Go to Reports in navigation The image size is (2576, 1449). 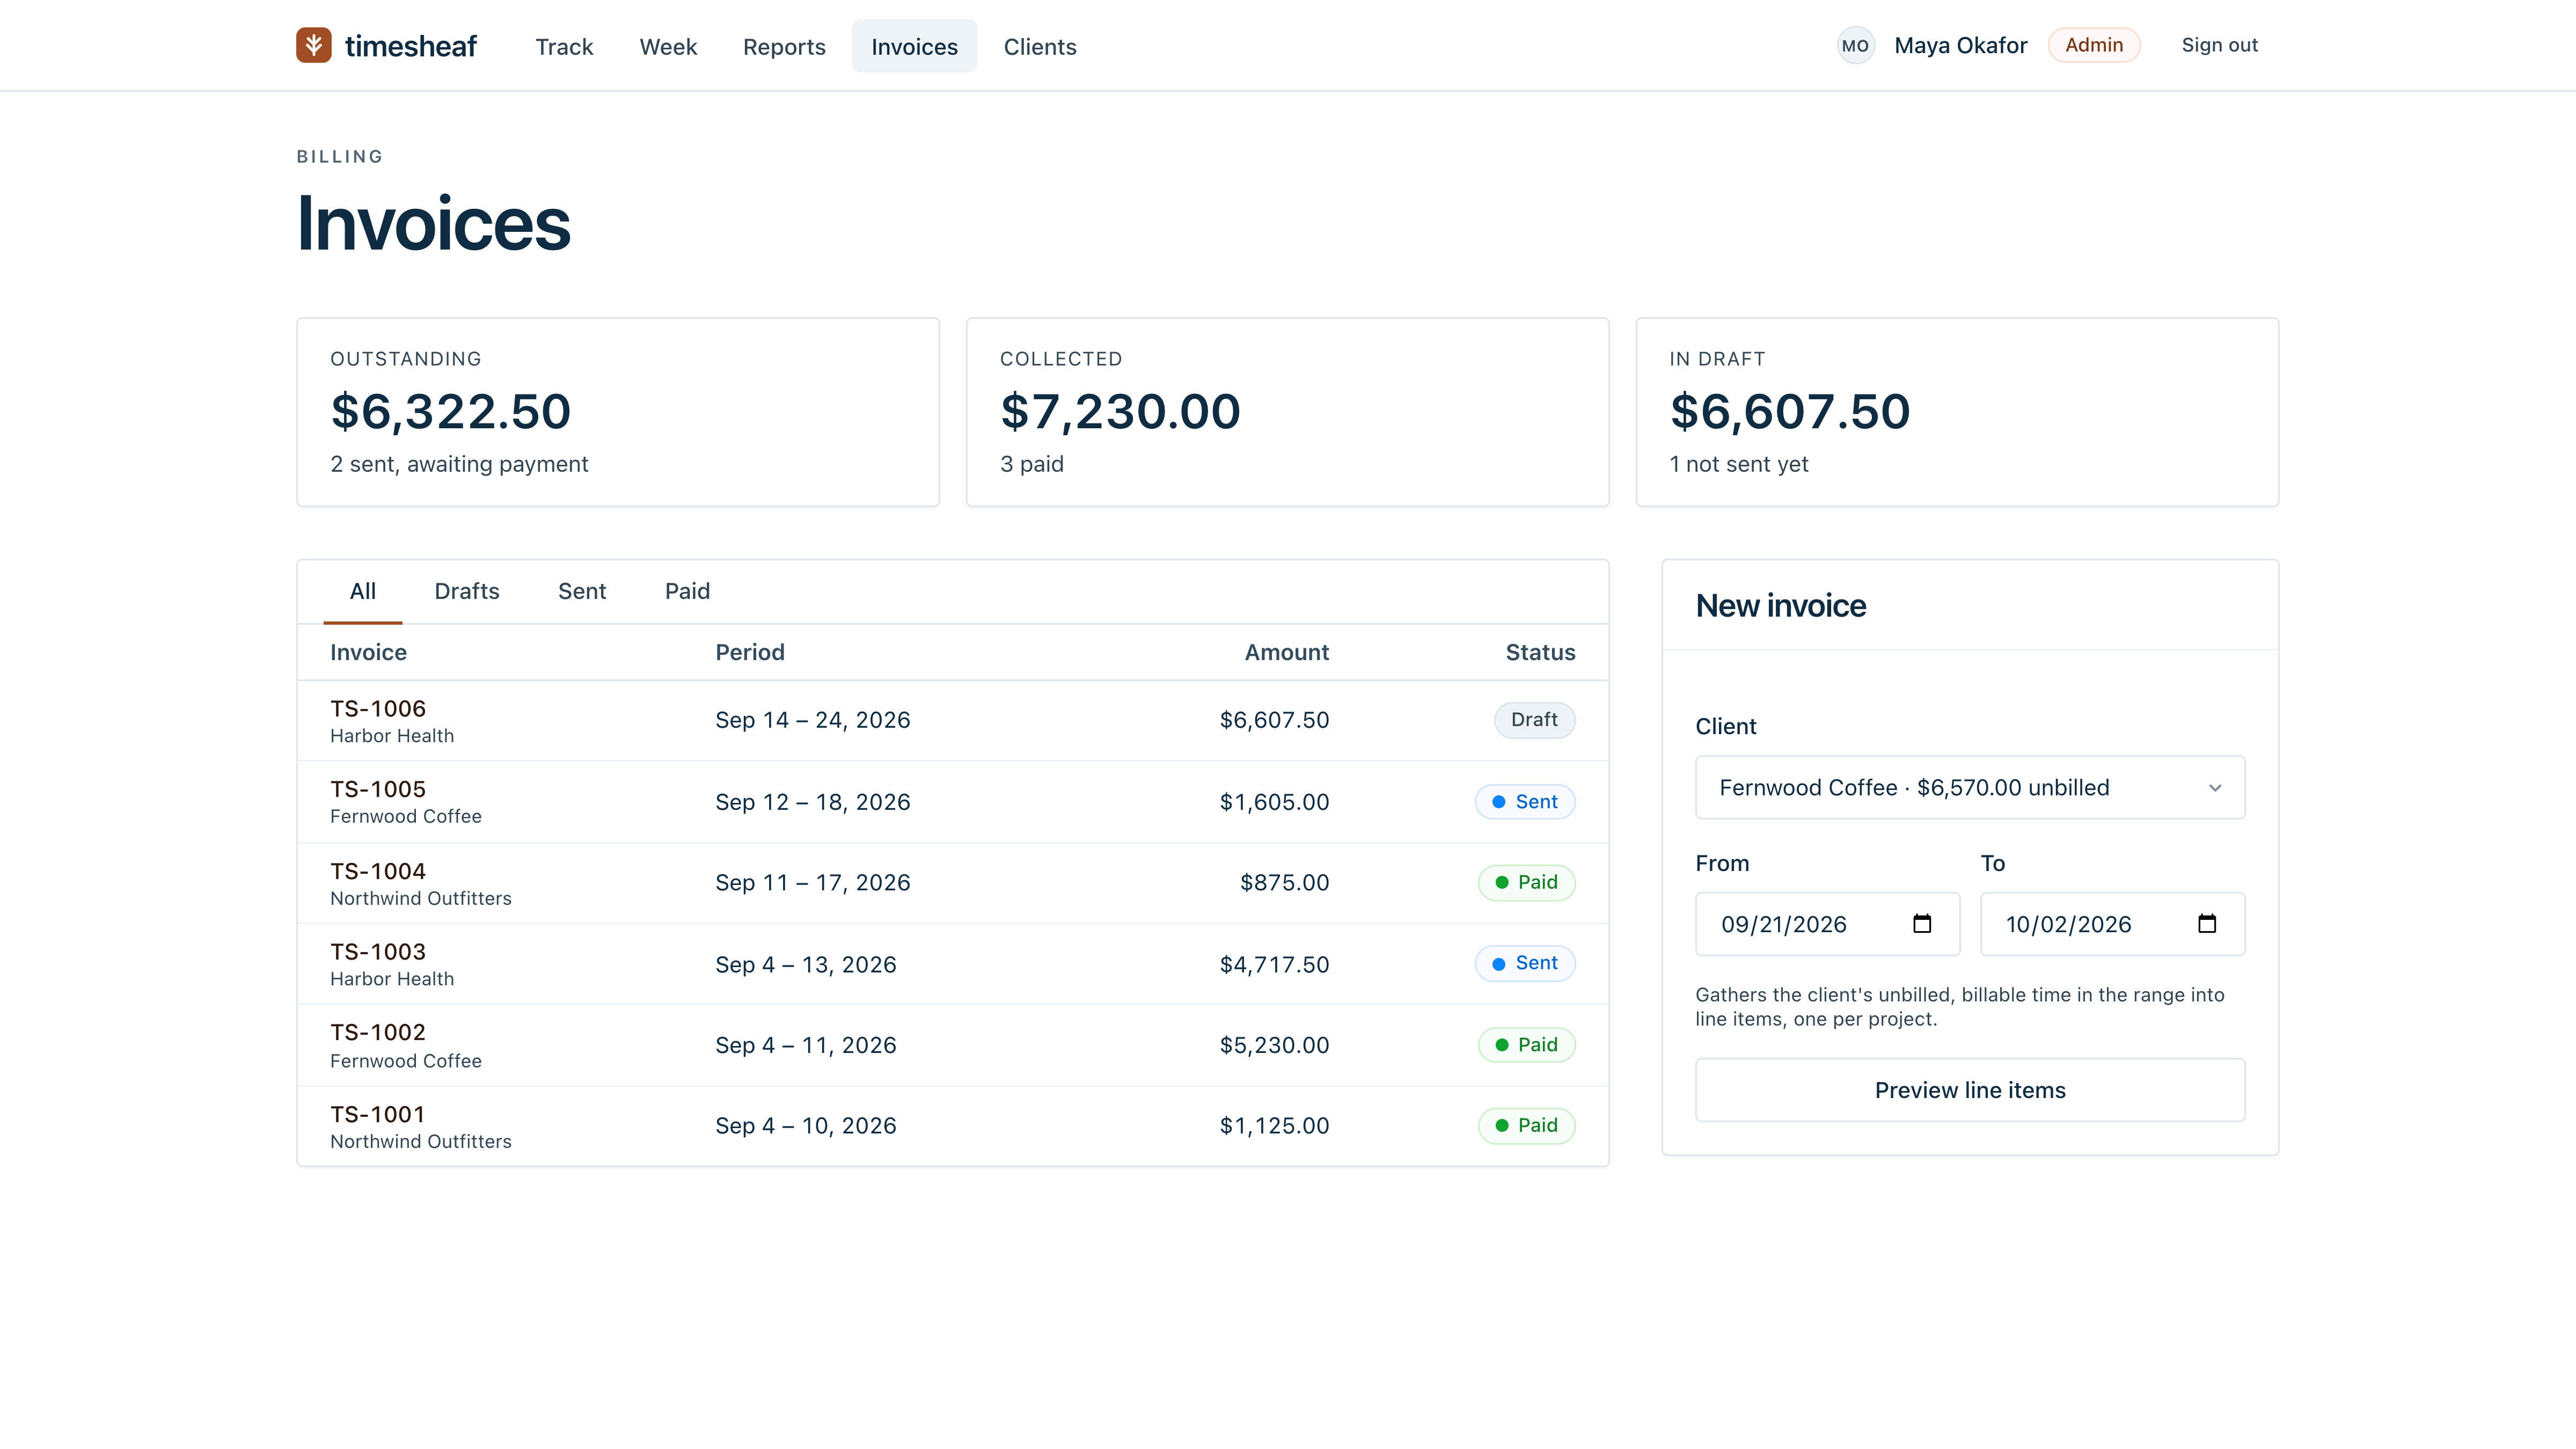784,46
